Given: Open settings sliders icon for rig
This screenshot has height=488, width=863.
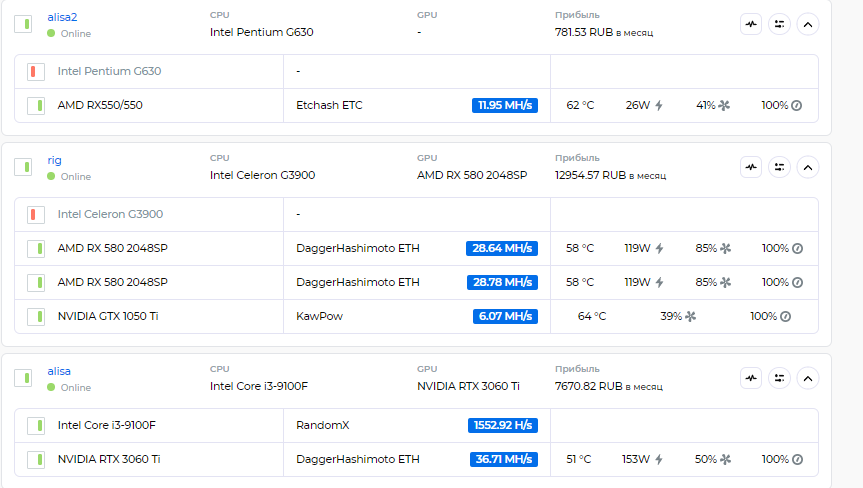Looking at the screenshot, I should 779,167.
